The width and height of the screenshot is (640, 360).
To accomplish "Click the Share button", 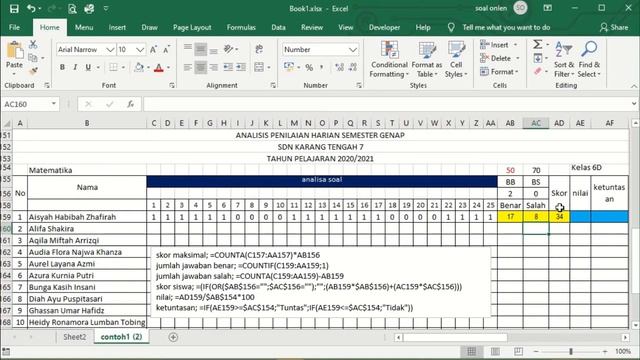I will click(614, 27).
